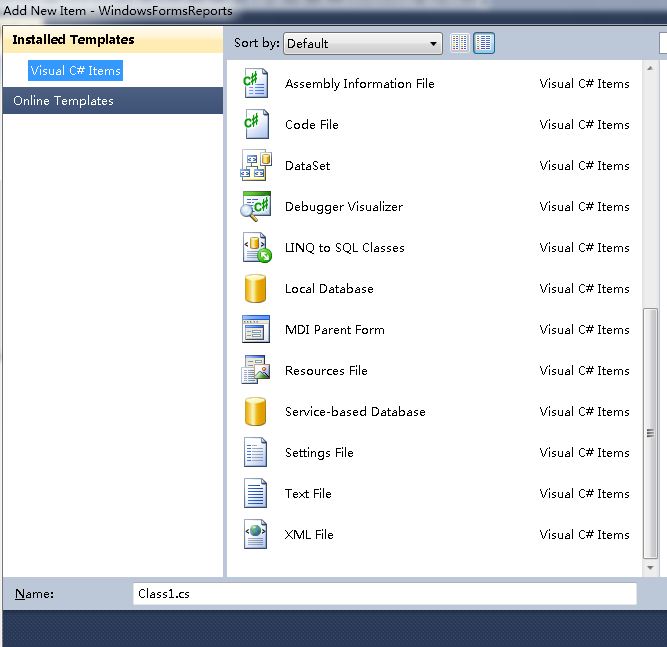Pick the Local Database entry
This screenshot has height=647, width=667.
point(329,289)
